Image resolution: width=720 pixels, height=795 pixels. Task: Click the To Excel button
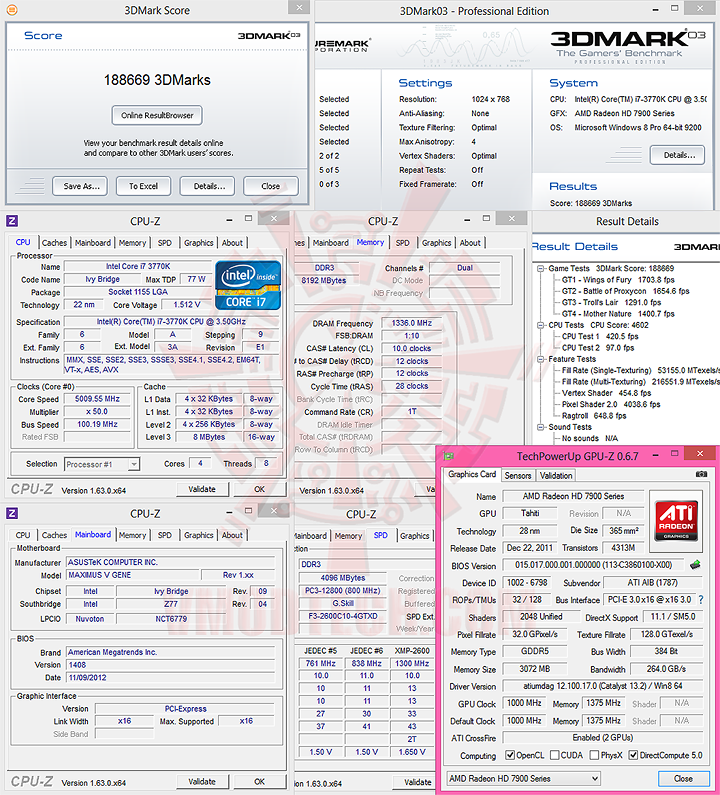(143, 186)
